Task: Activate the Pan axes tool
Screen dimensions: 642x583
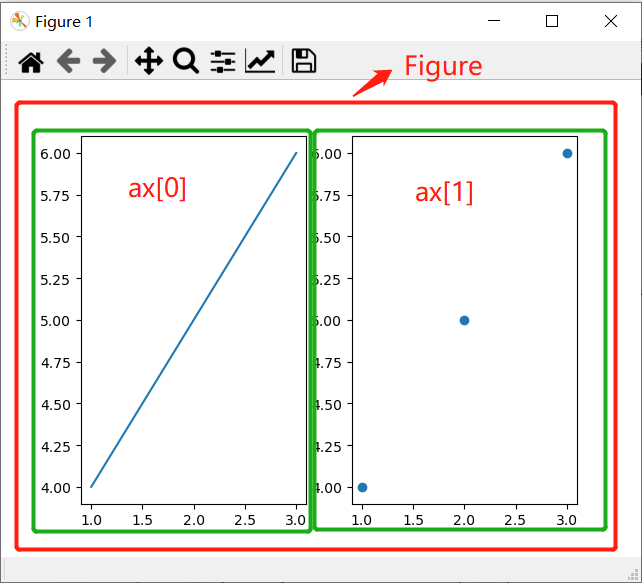Action: (149, 61)
